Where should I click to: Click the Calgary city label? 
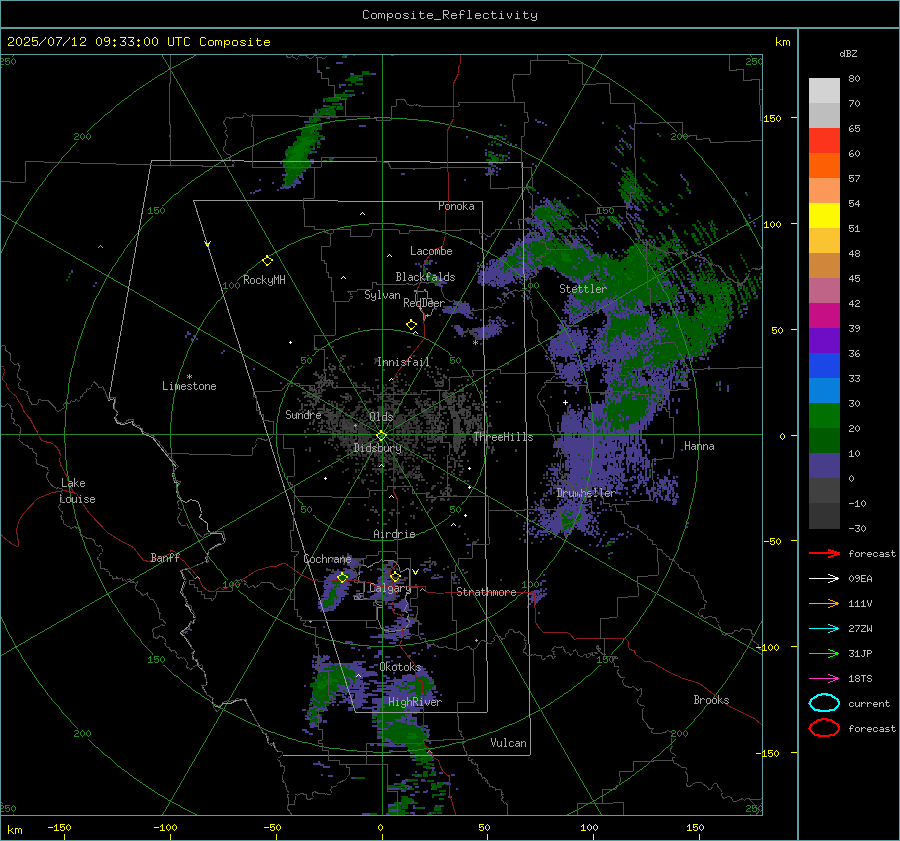(x=390, y=588)
